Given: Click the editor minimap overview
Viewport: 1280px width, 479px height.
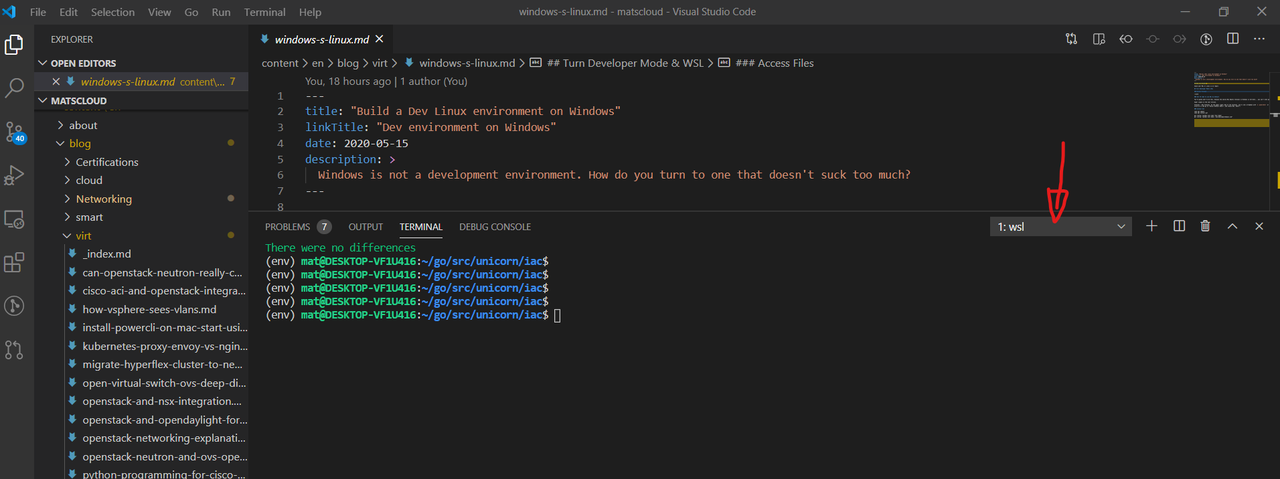Looking at the screenshot, I should pos(1231,100).
